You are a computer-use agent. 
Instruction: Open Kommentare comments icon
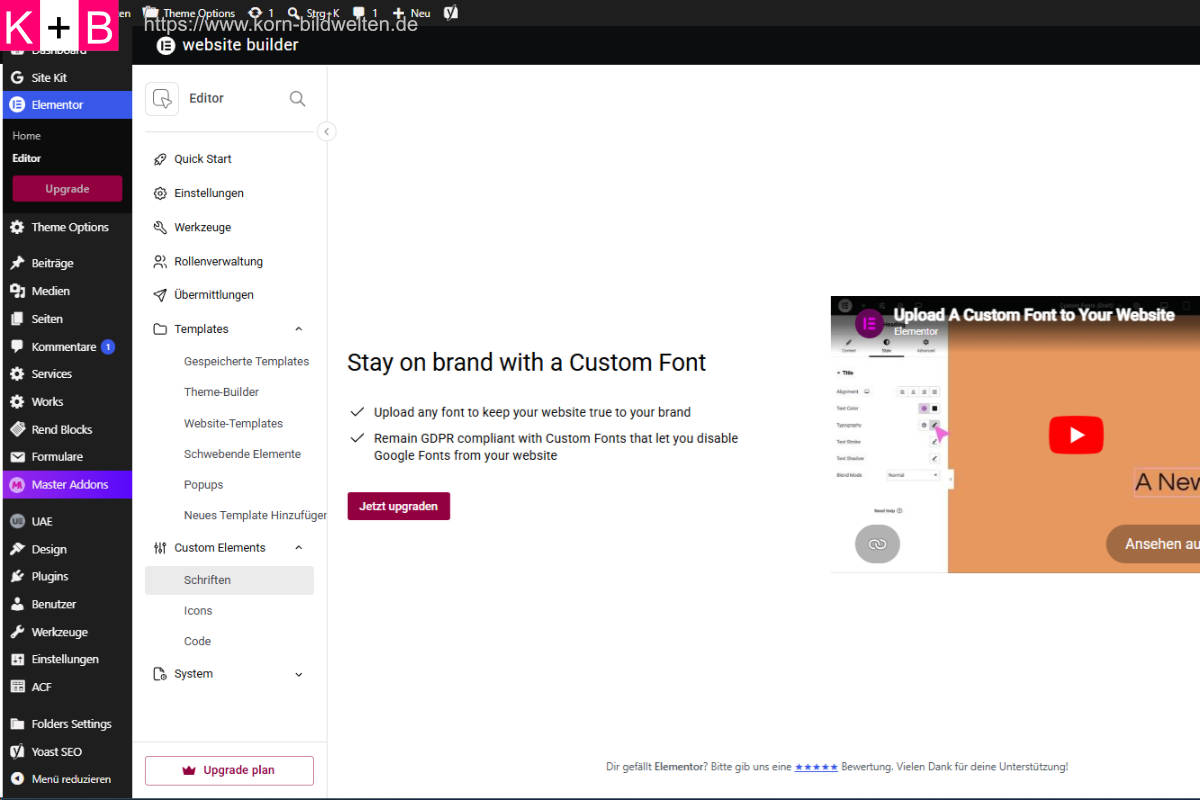16,347
